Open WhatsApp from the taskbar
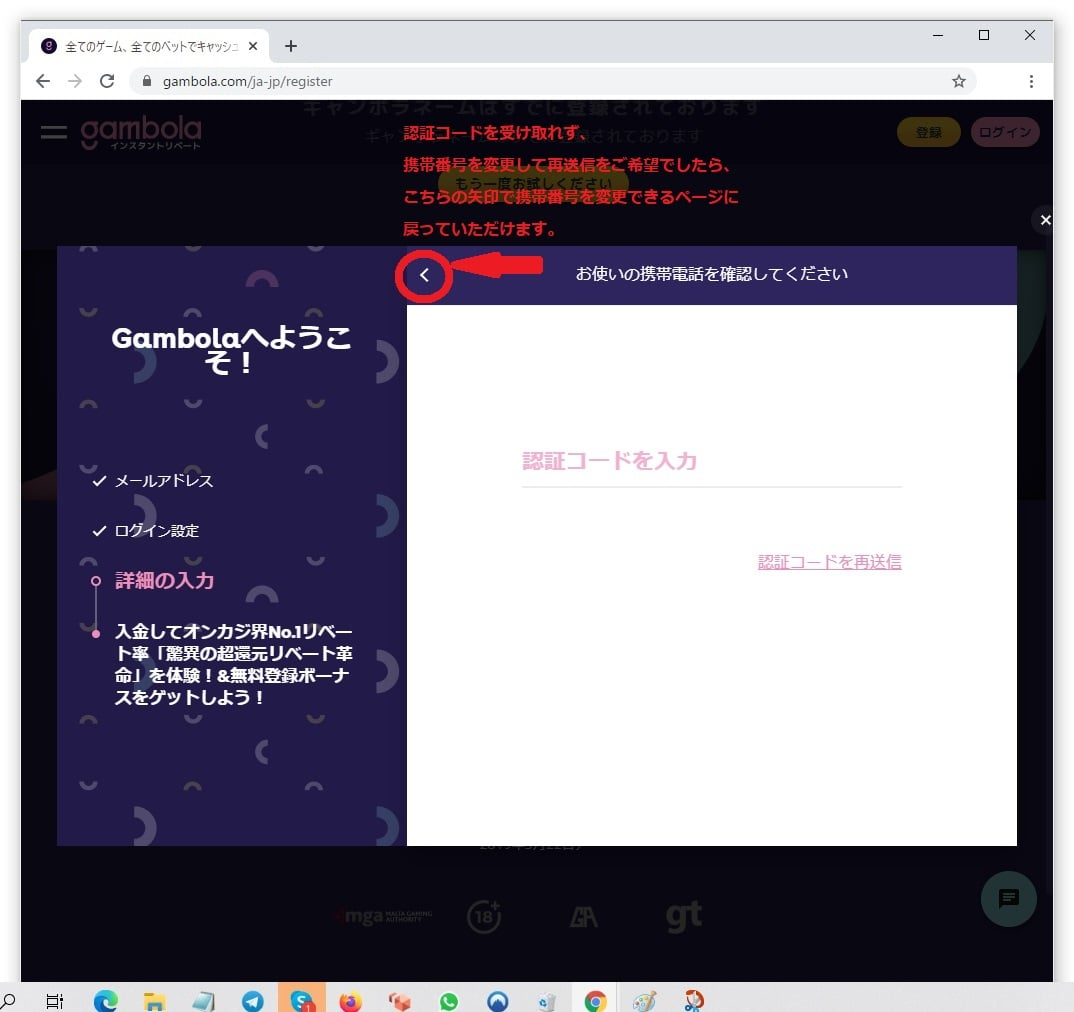 click(449, 1001)
